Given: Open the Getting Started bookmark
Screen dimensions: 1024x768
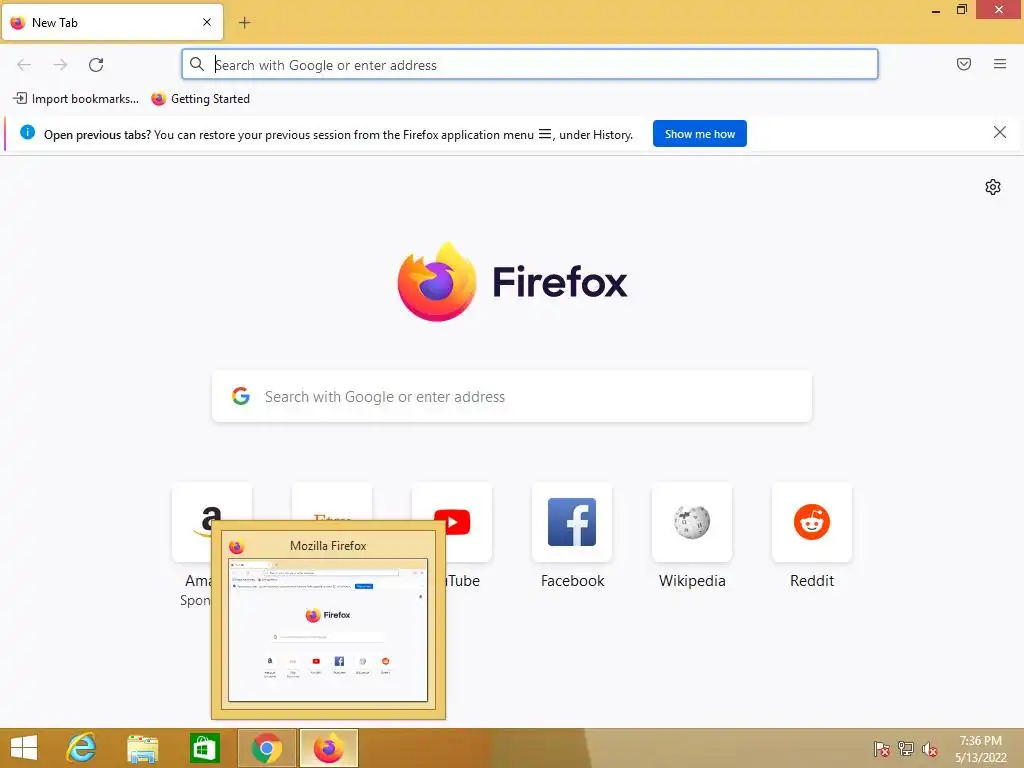Looking at the screenshot, I should click(x=200, y=99).
